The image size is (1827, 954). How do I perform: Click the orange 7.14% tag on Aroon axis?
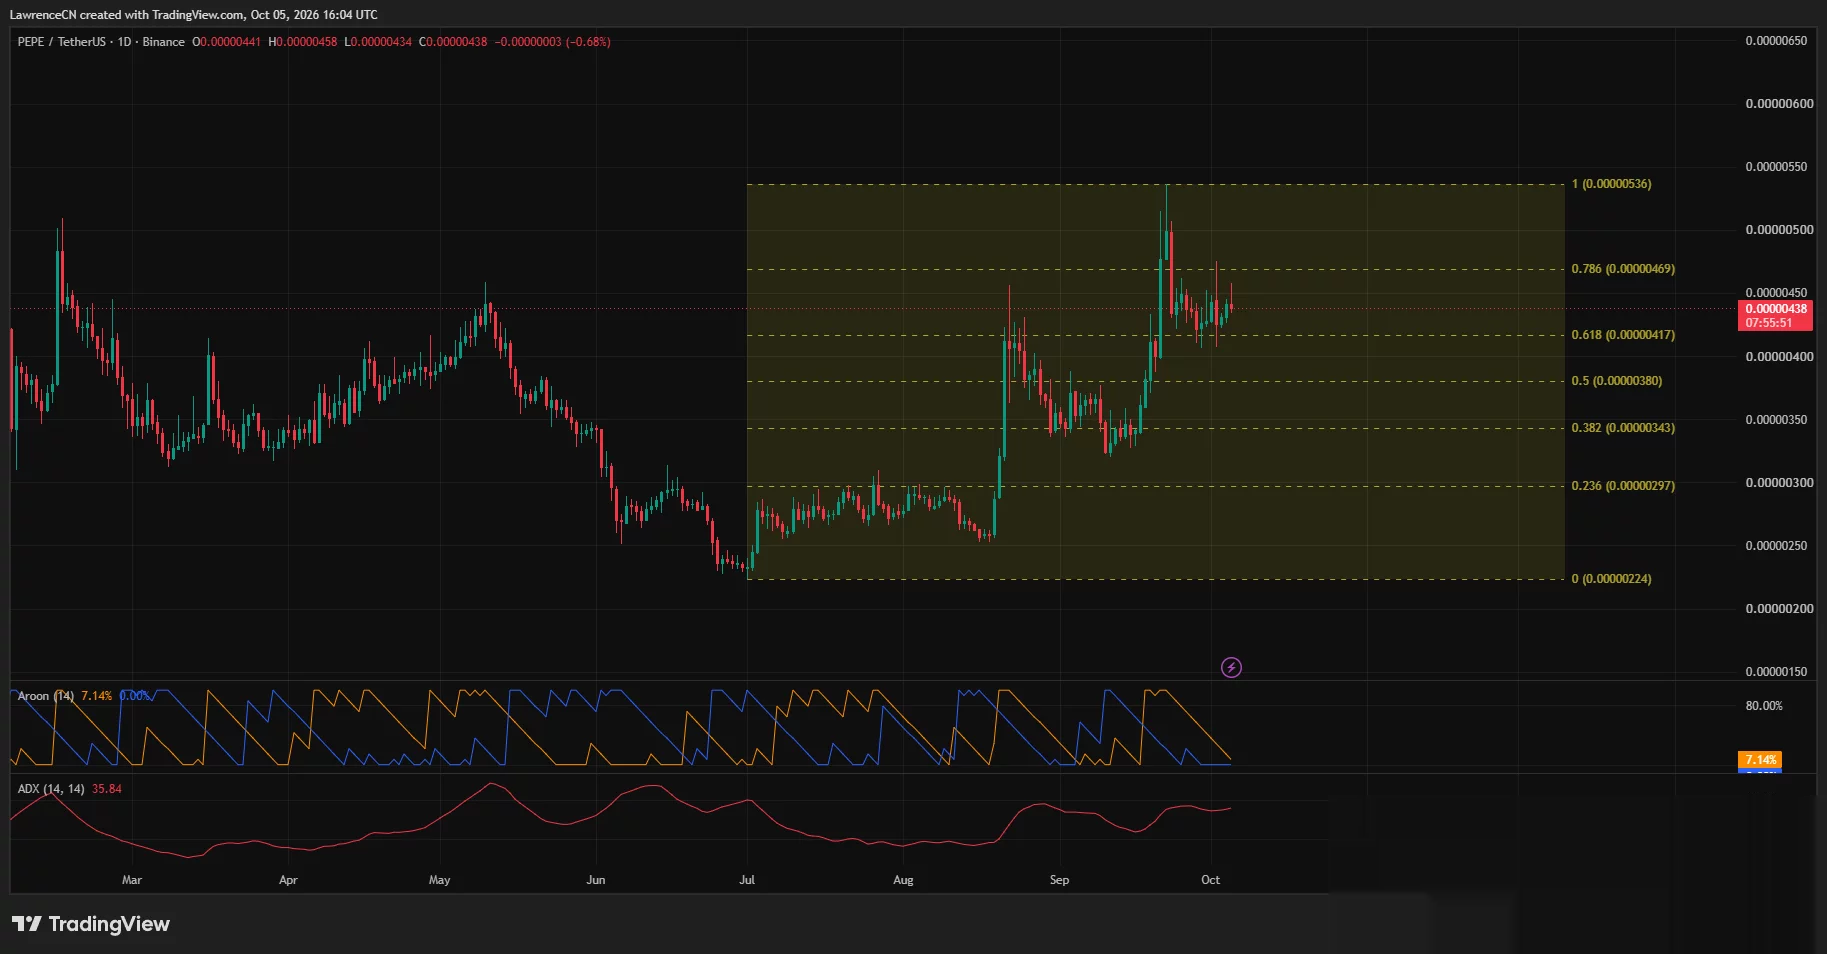click(x=1760, y=760)
